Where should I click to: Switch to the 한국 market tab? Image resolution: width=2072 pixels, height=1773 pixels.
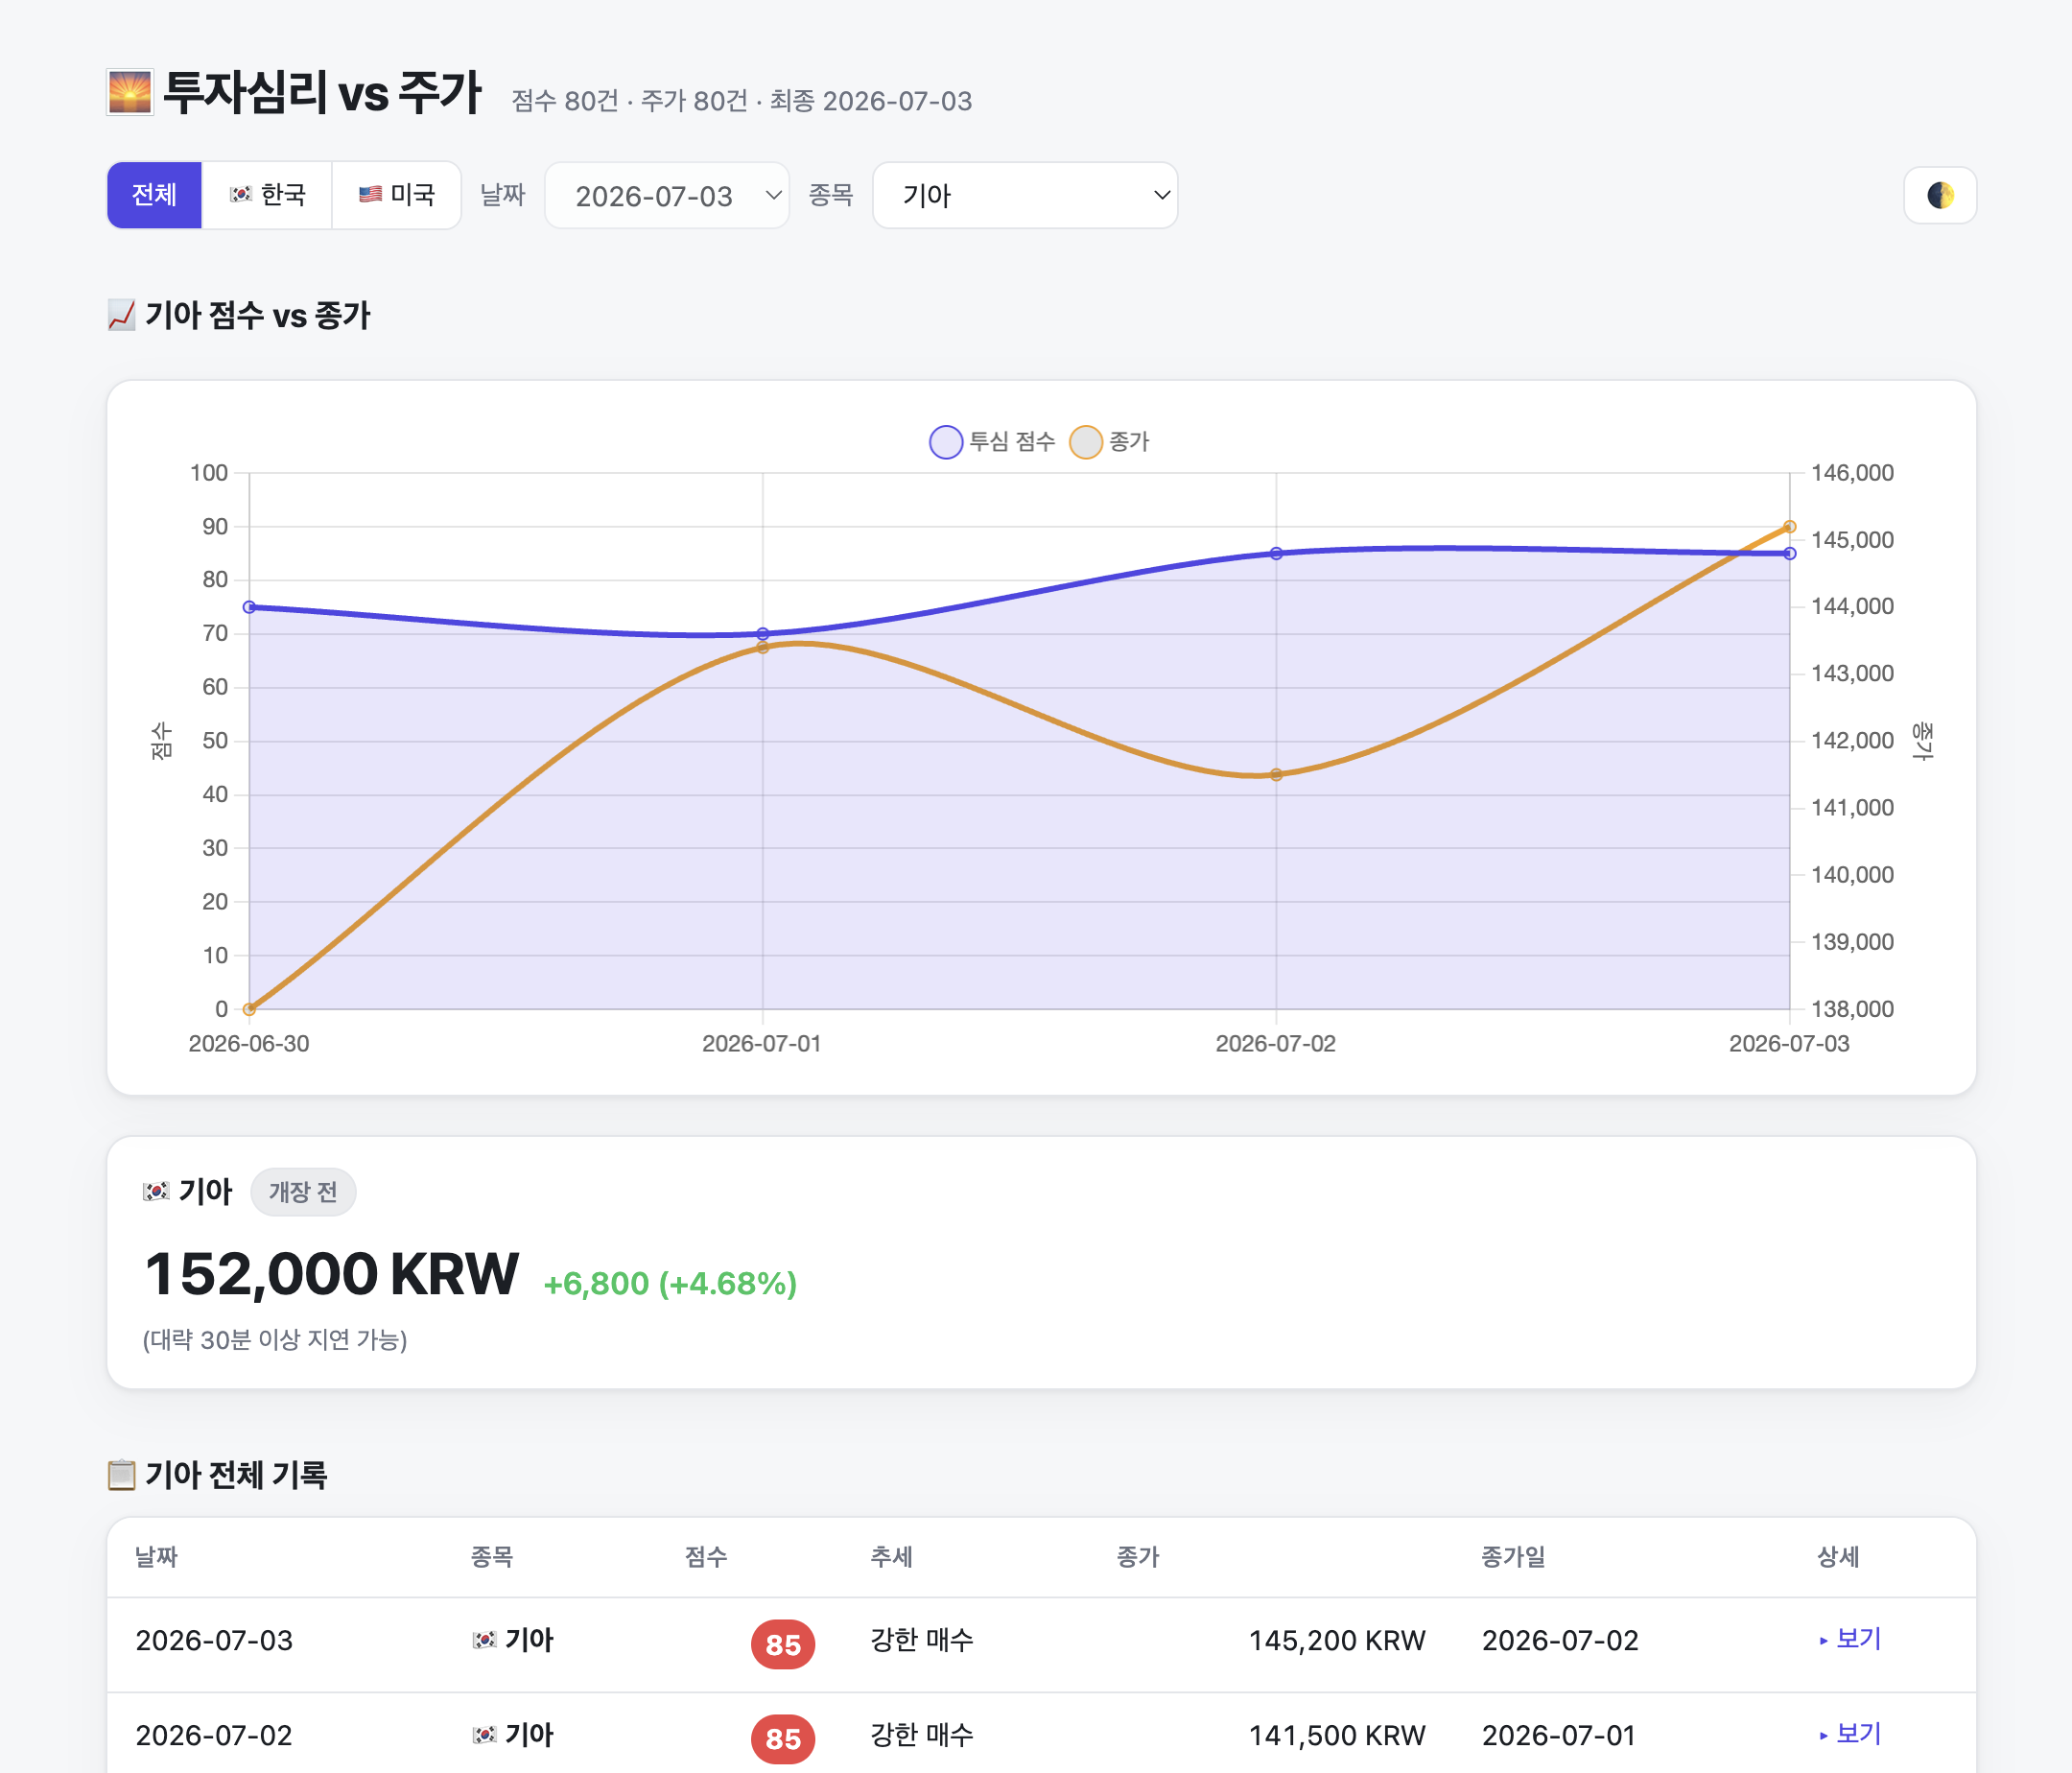tap(267, 195)
